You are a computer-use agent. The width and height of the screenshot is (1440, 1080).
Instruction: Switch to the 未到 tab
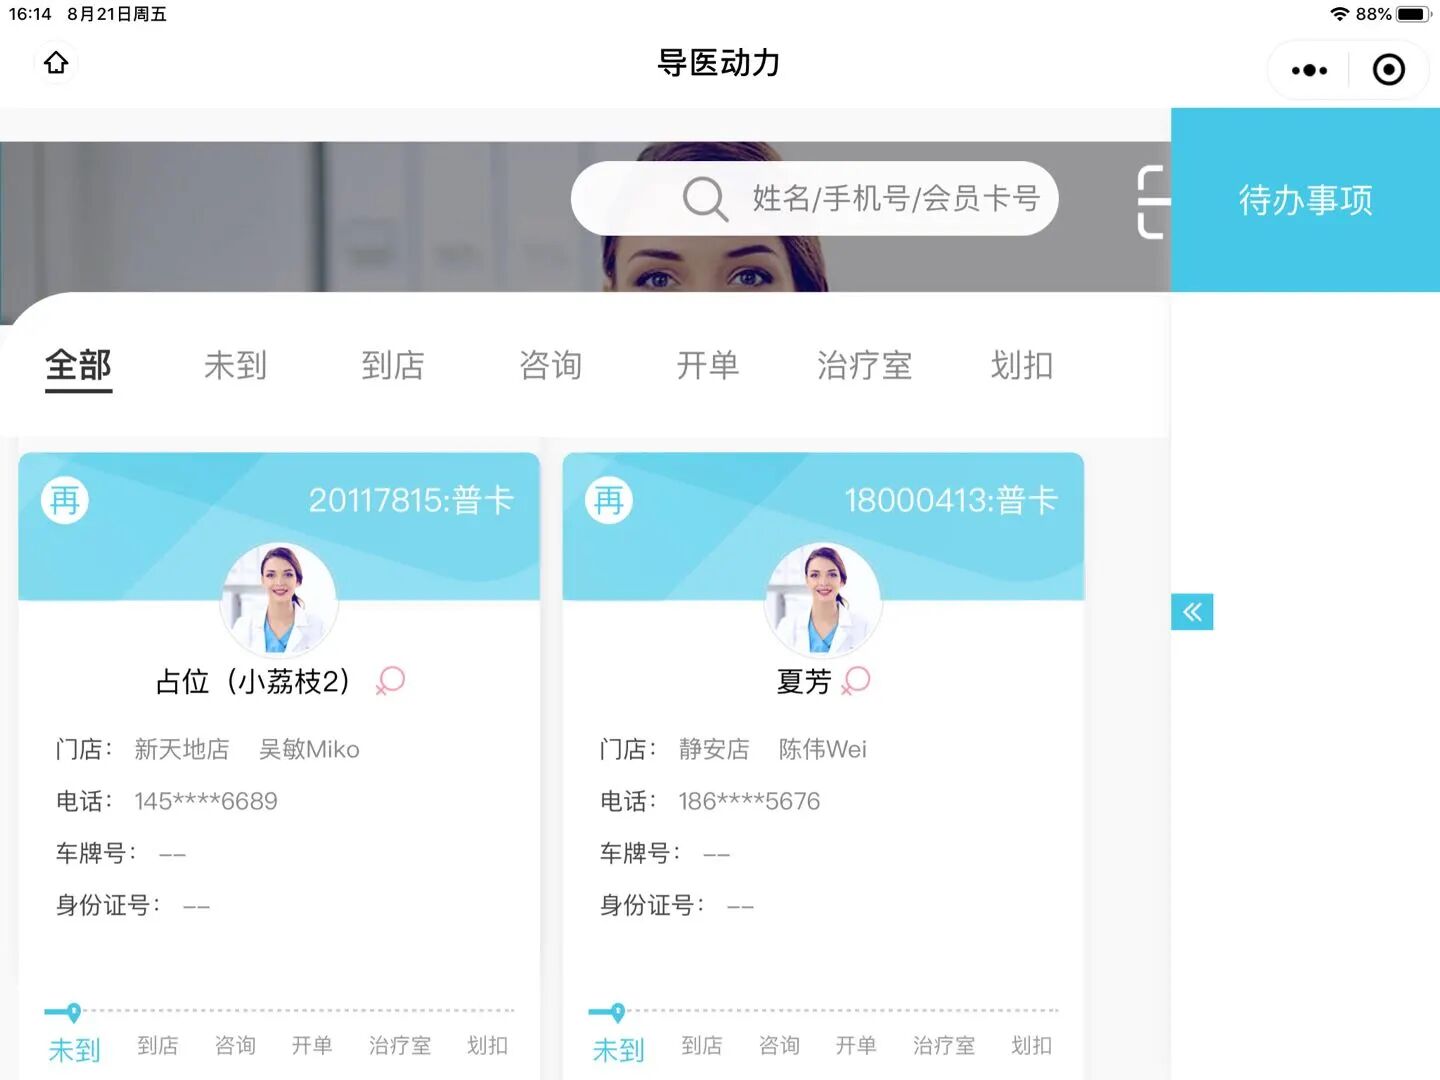point(235,366)
